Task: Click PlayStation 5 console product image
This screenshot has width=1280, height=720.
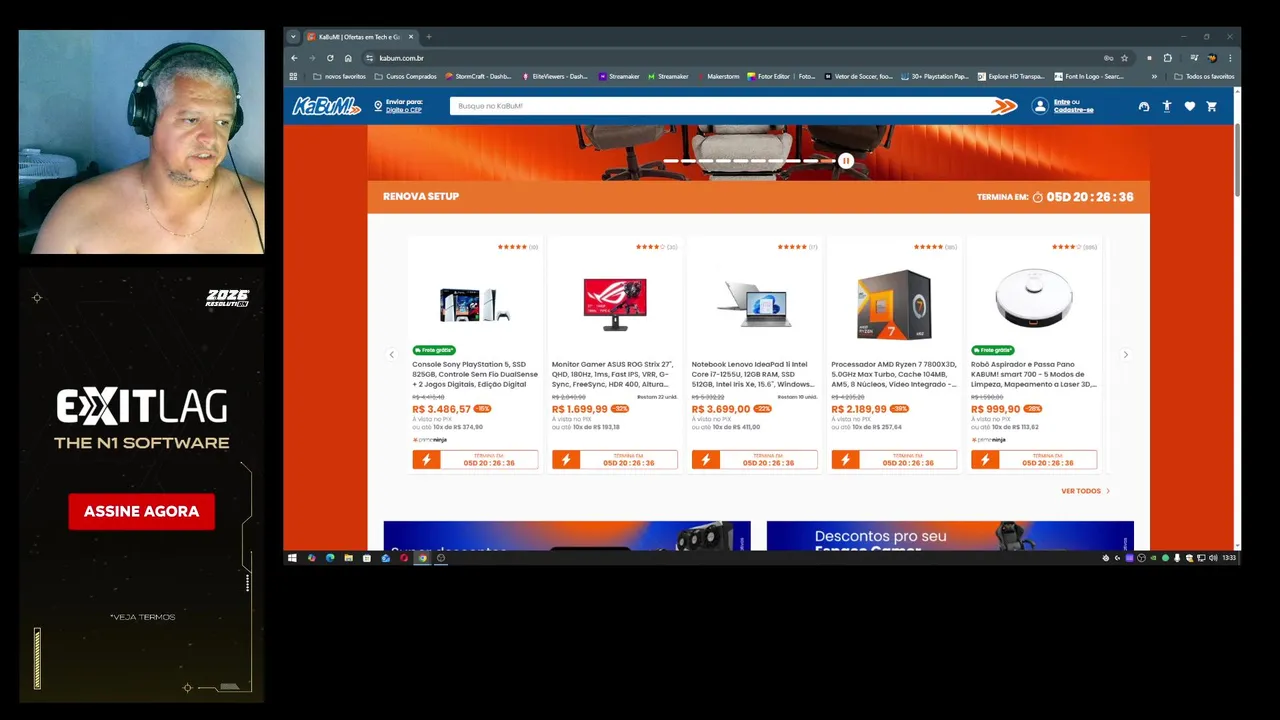Action: click(475, 303)
